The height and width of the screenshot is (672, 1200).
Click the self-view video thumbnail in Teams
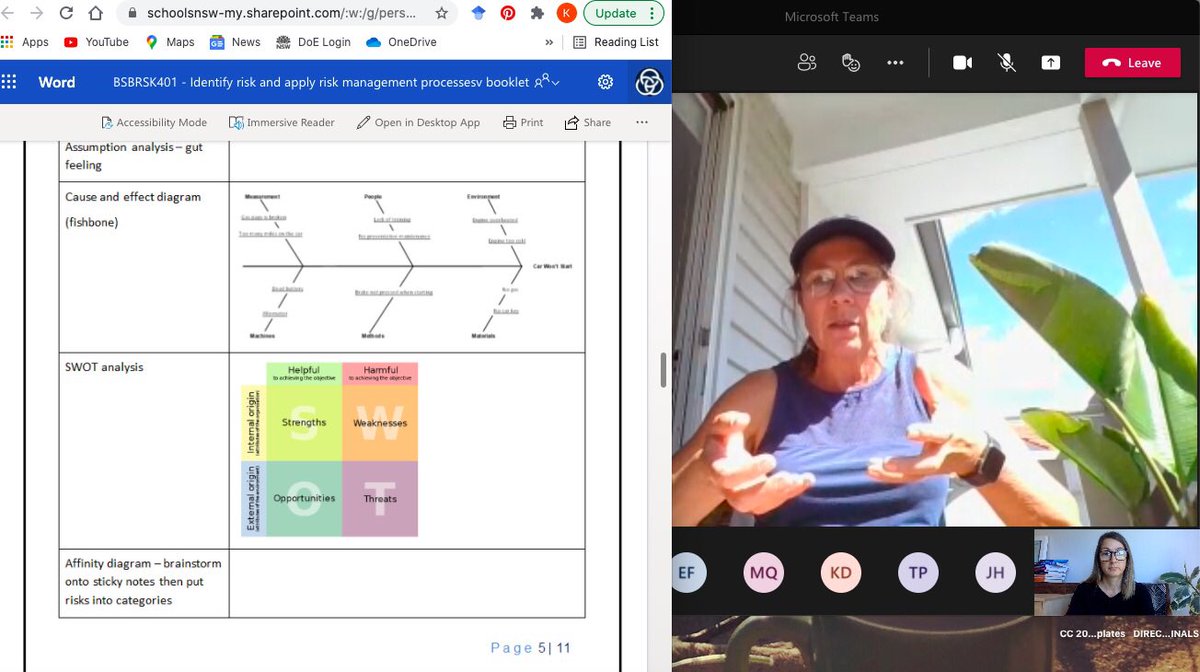point(1116,572)
